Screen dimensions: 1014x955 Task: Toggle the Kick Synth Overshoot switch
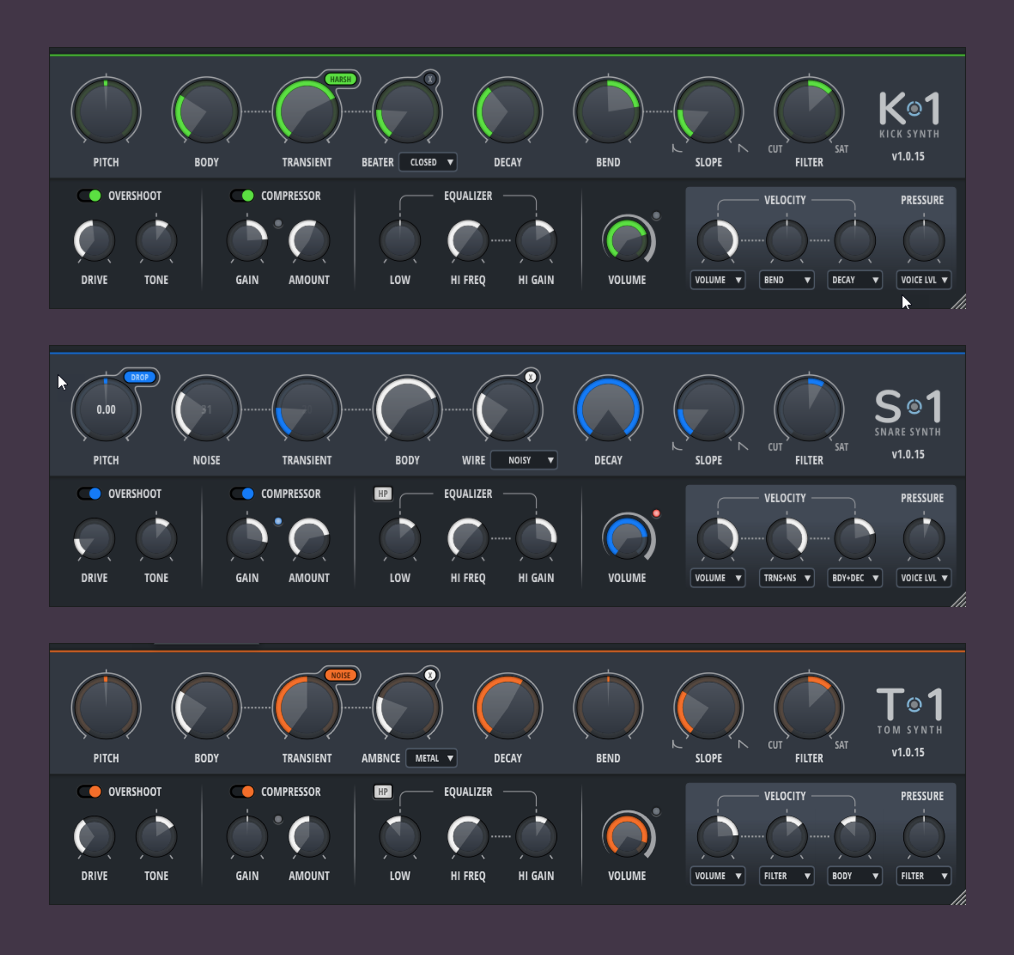[x=89, y=196]
